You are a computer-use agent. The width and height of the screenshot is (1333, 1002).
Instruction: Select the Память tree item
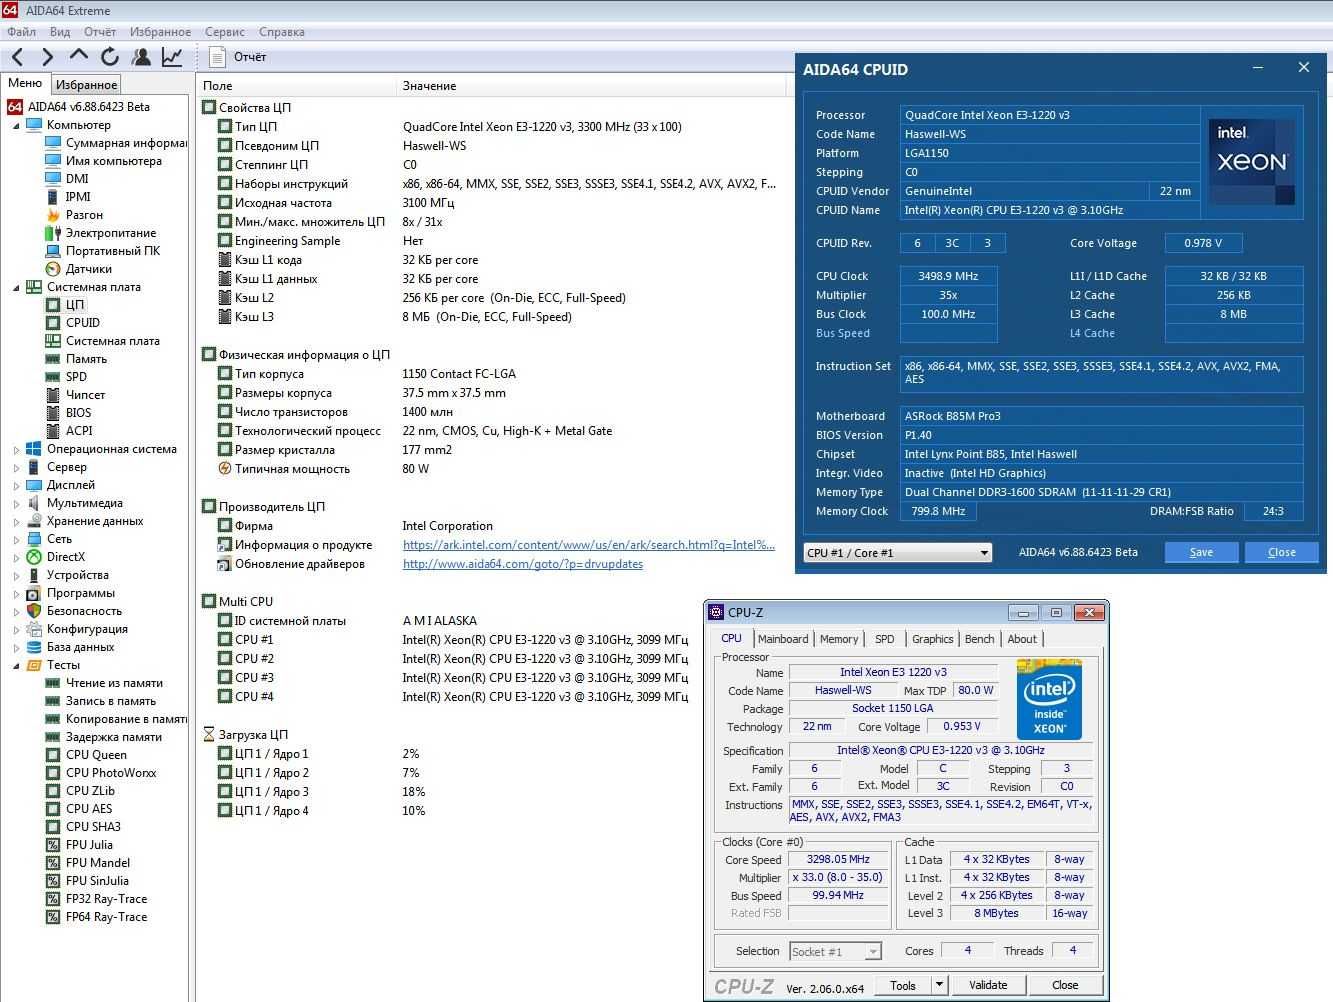point(86,359)
